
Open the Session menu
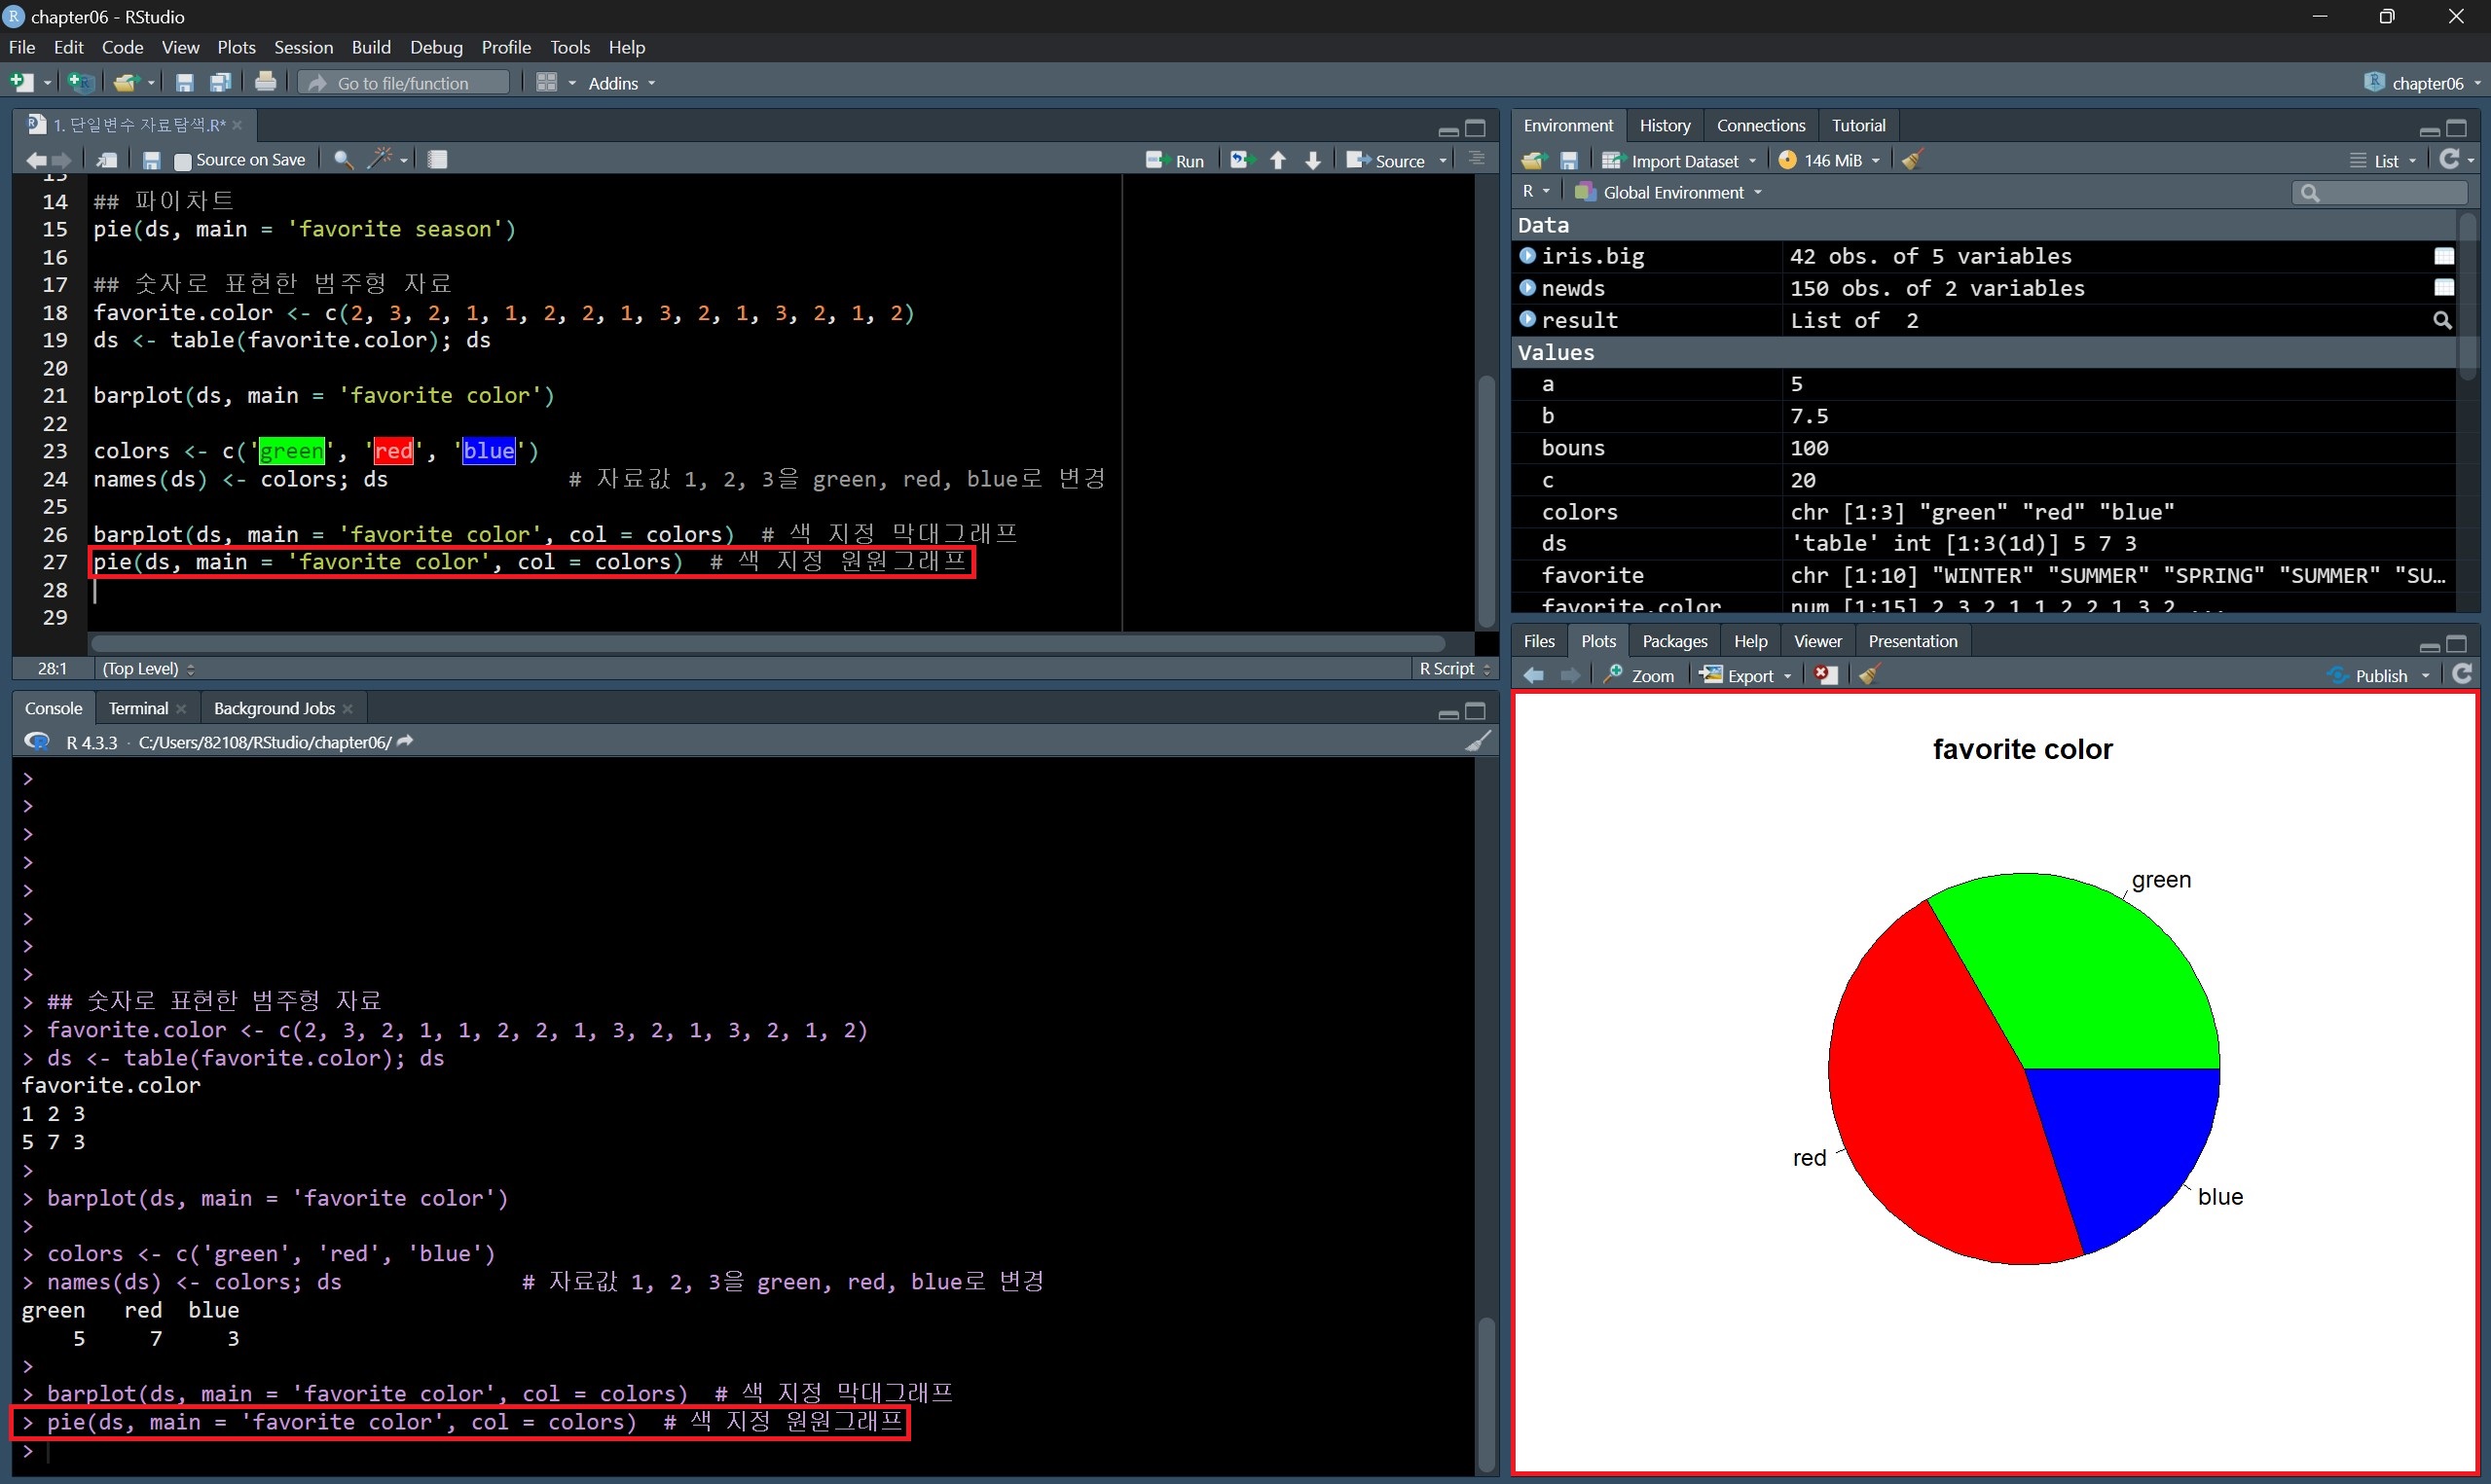tap(303, 47)
